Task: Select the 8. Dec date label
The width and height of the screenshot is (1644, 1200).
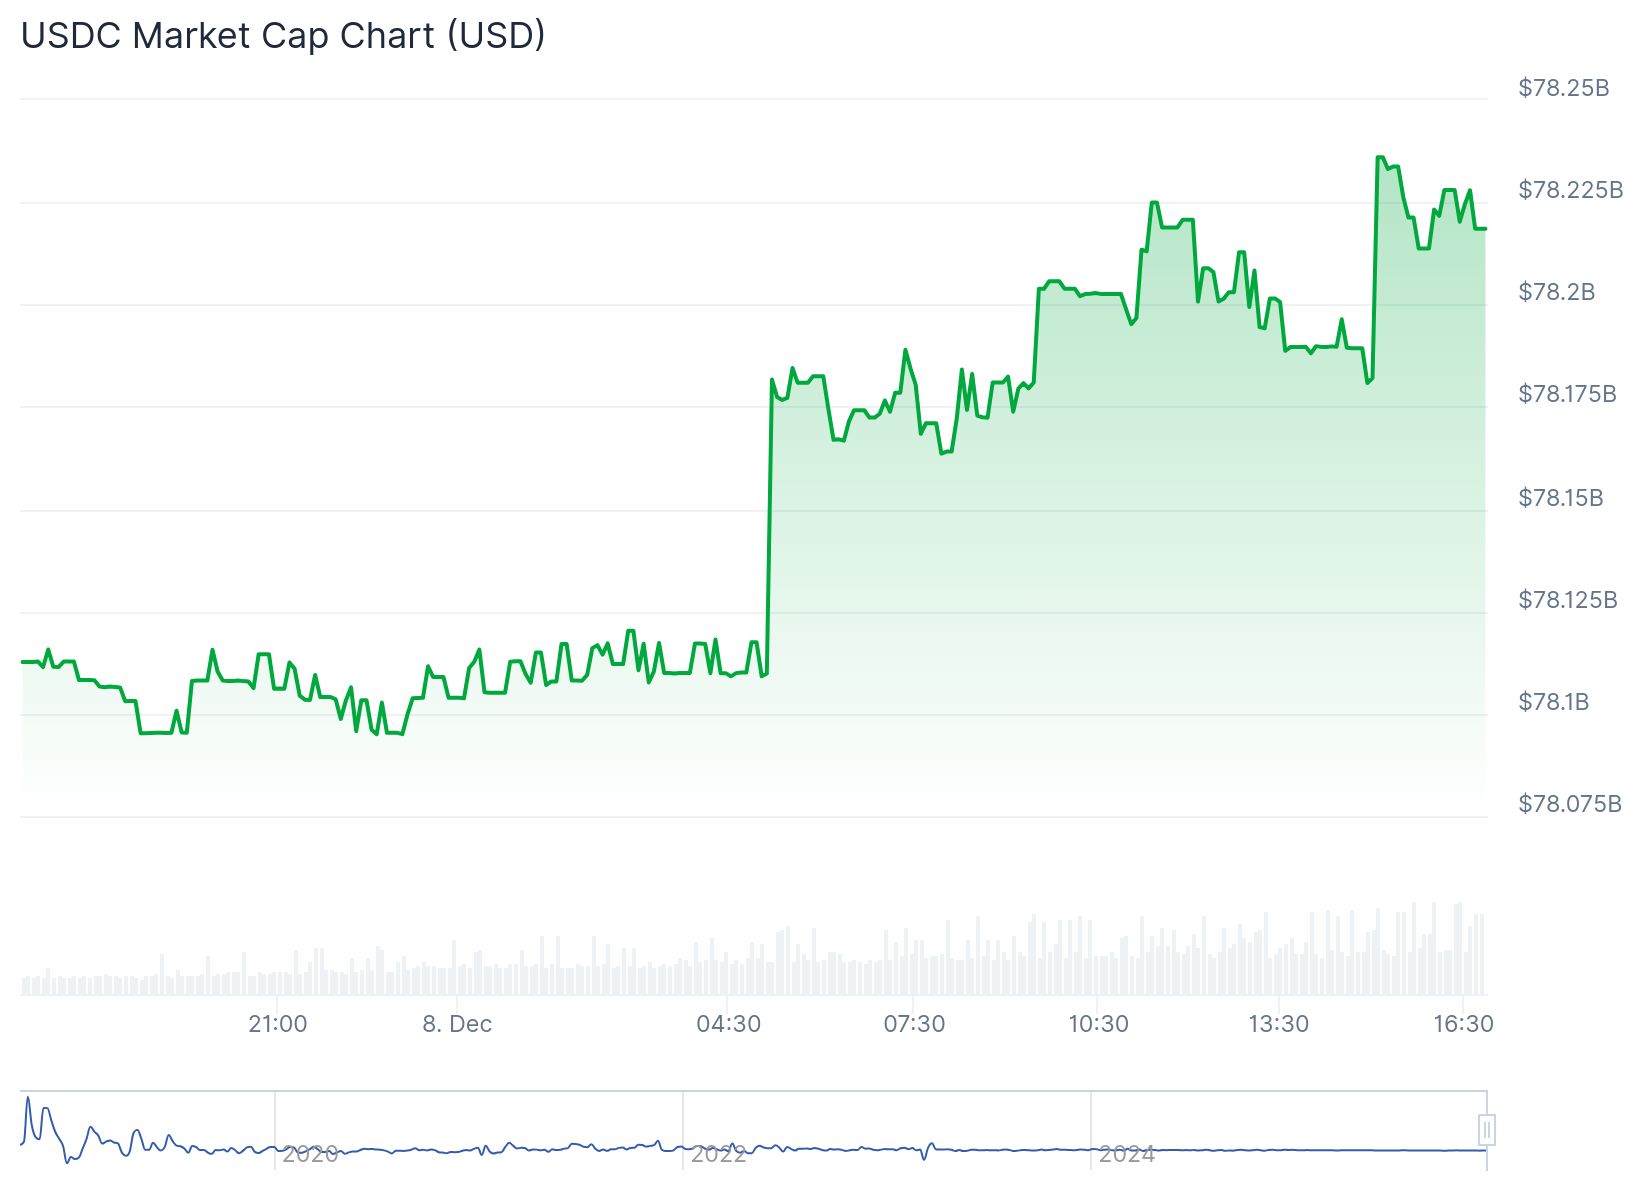Action: [457, 1024]
